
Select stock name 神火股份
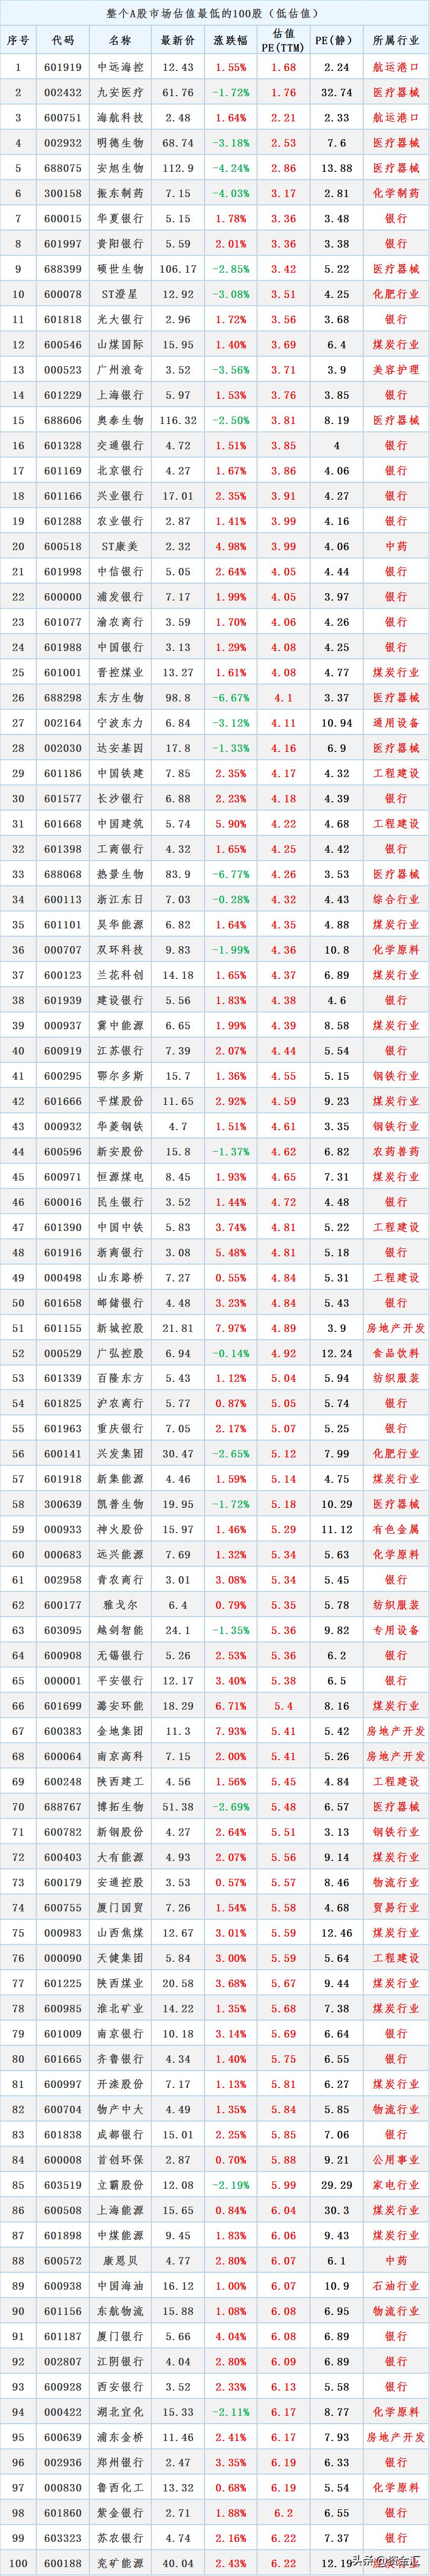coord(120,1529)
